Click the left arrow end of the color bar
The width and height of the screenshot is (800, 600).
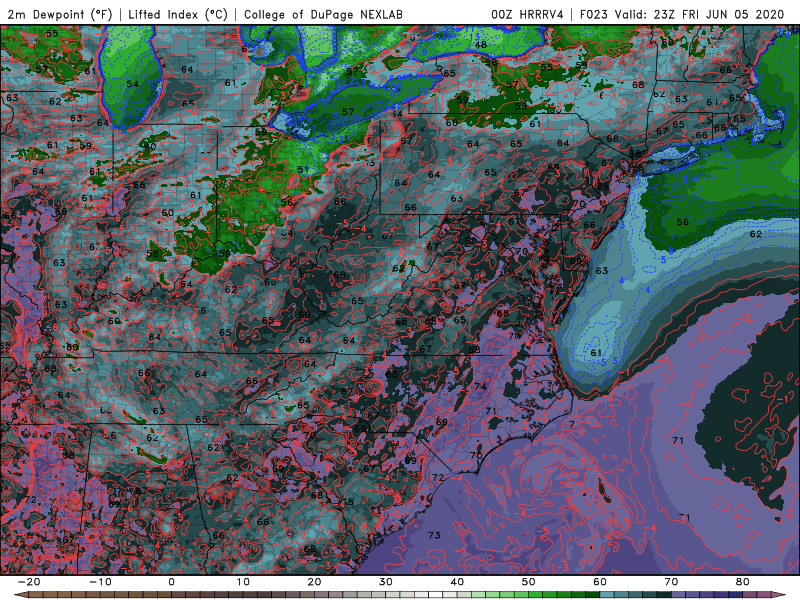point(19,595)
